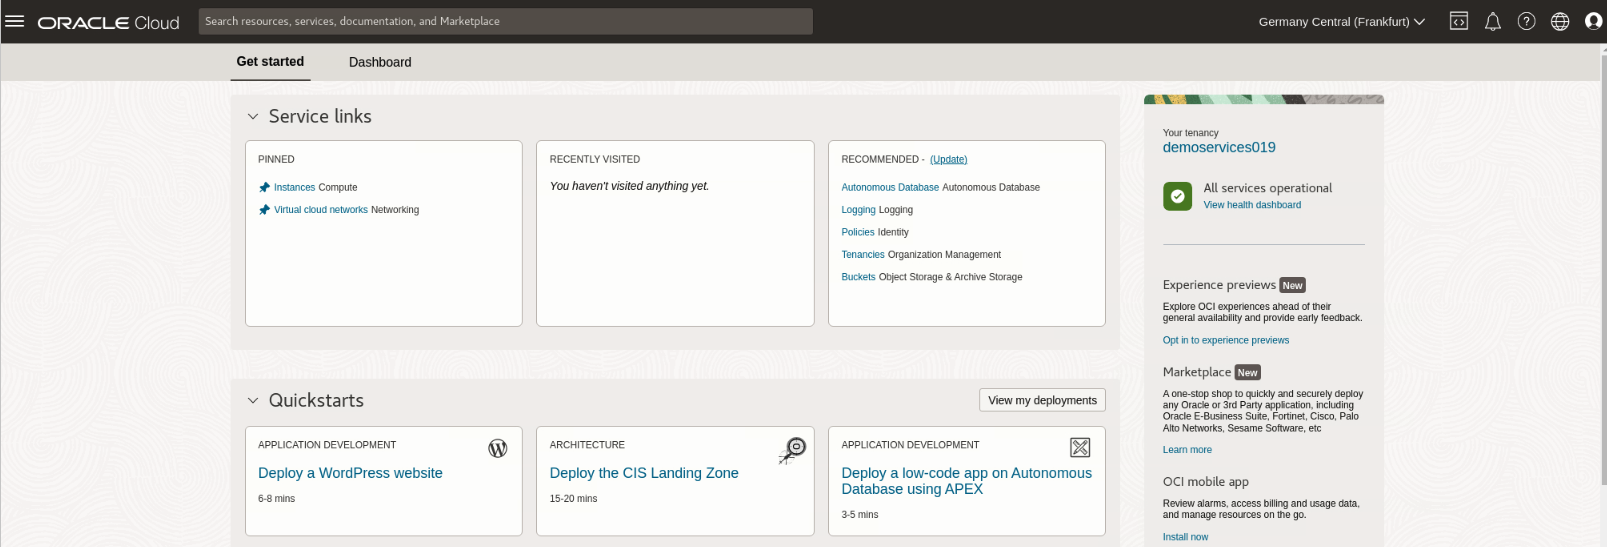Image resolution: width=1607 pixels, height=547 pixels.
Task: Click the New badge beside Marketplace
Action: click(1247, 372)
